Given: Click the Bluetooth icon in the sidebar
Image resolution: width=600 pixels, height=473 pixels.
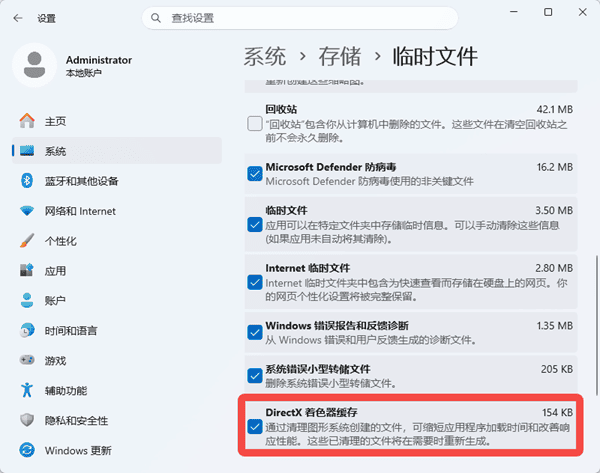Looking at the screenshot, I should coord(27,181).
